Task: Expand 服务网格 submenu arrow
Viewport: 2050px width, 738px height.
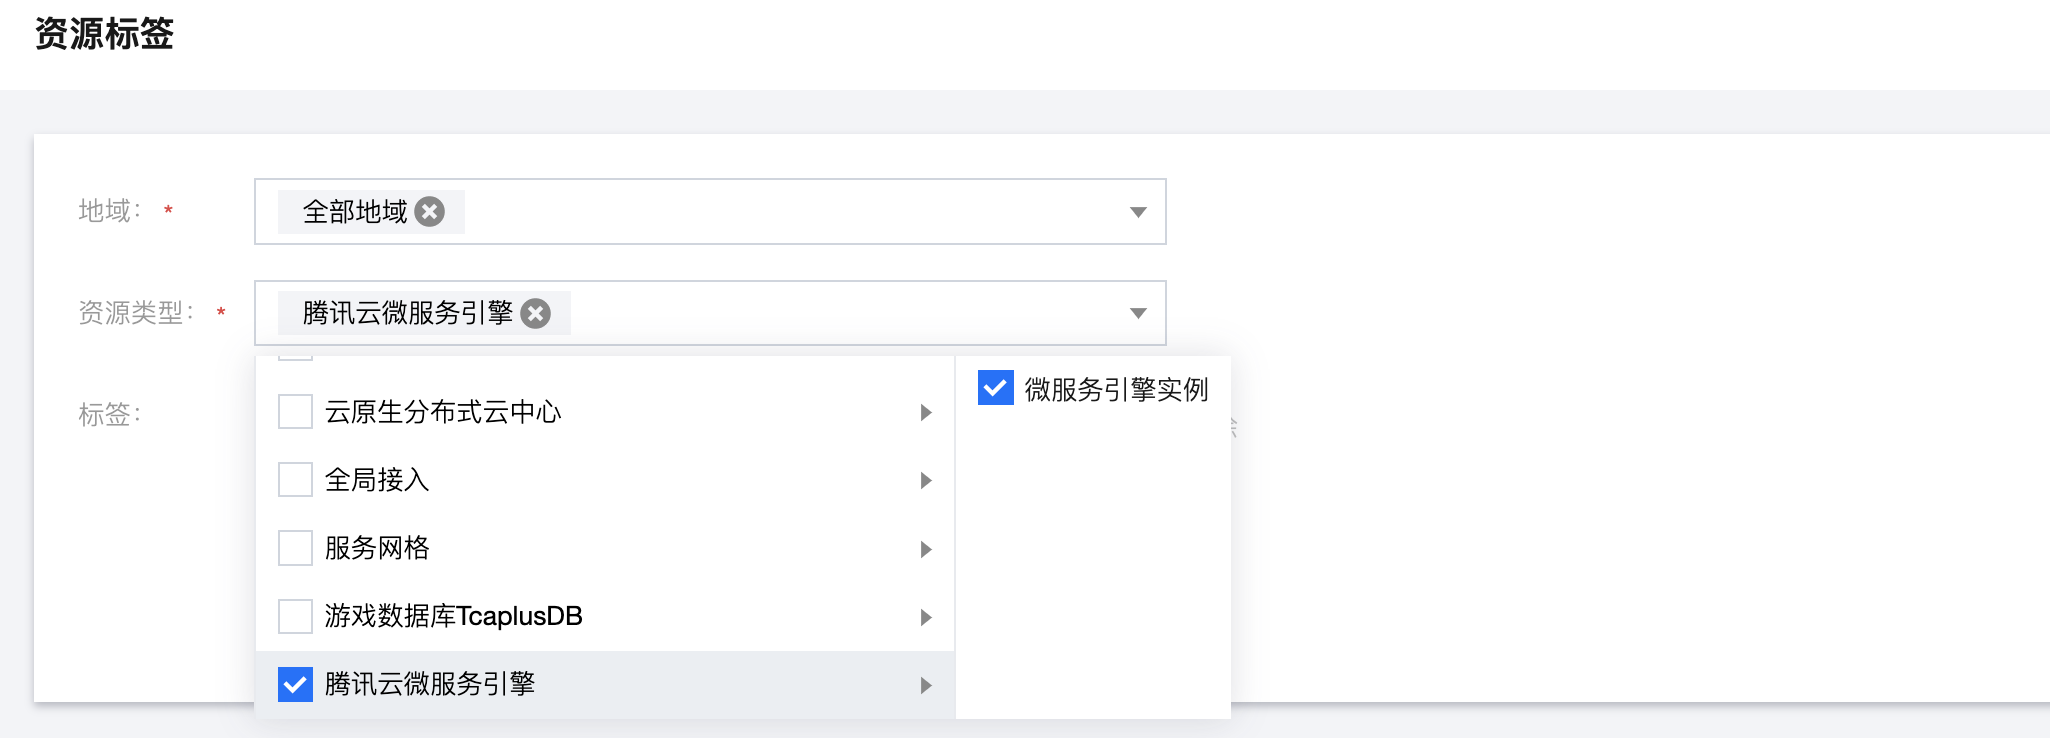Action: pos(926,549)
